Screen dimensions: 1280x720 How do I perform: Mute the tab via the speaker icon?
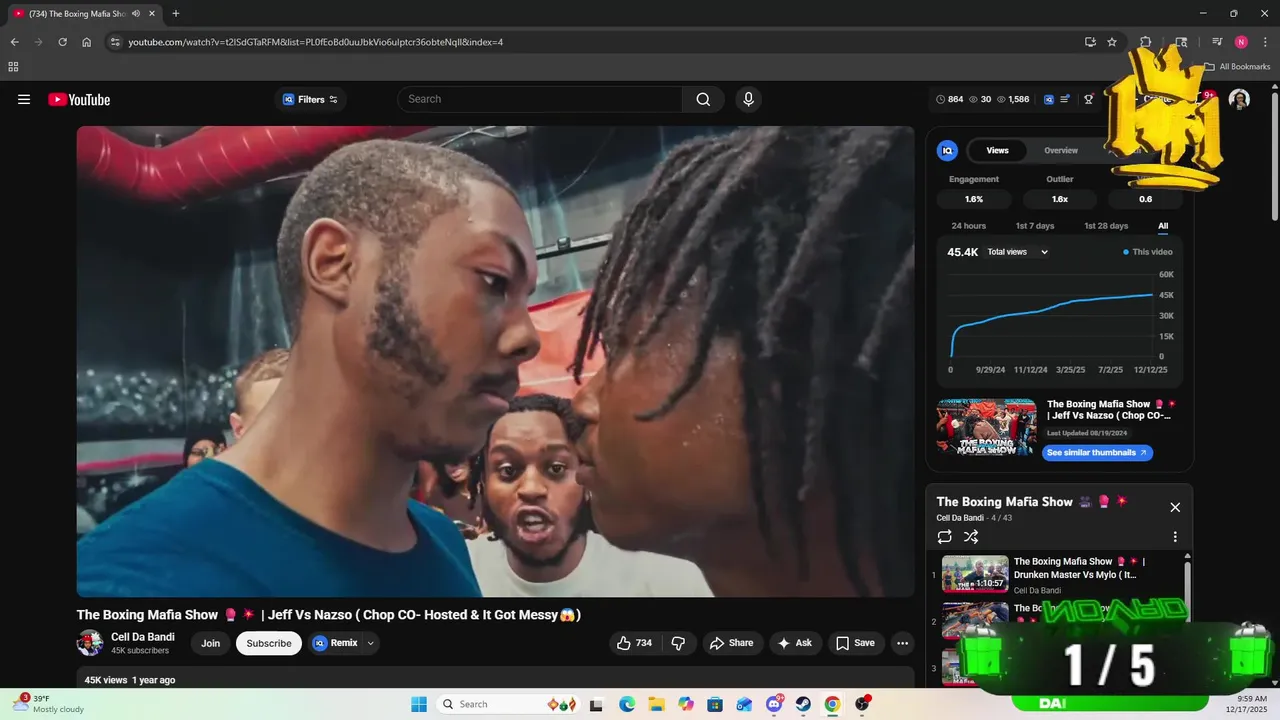click(136, 13)
